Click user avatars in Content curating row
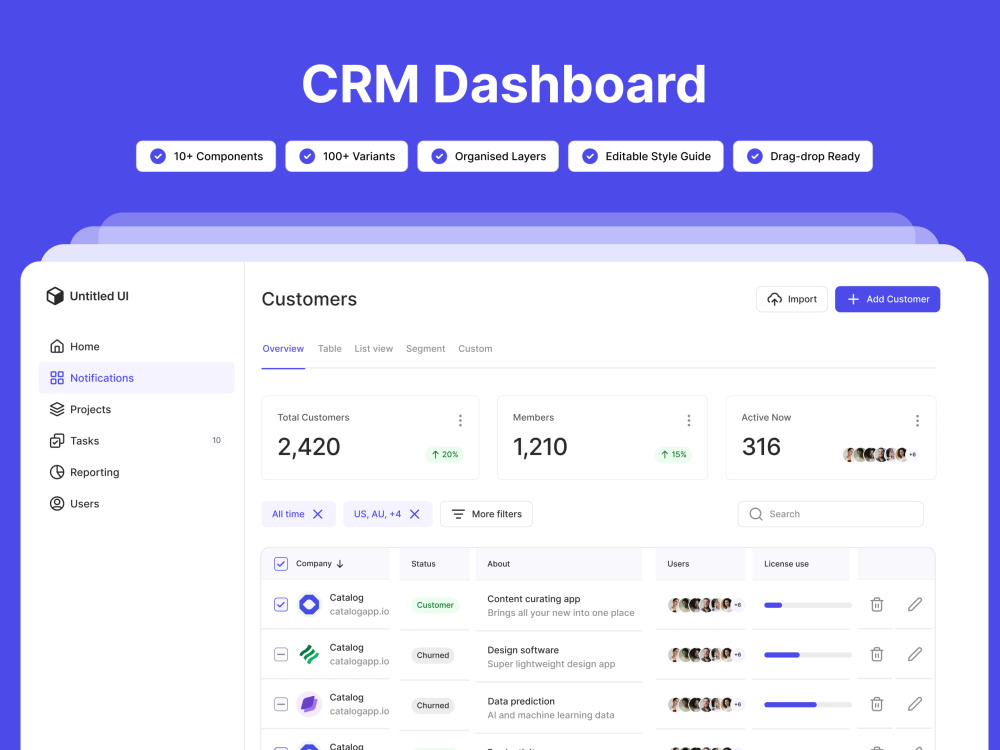Image resolution: width=1000 pixels, height=750 pixels. pyautogui.click(x=706, y=605)
